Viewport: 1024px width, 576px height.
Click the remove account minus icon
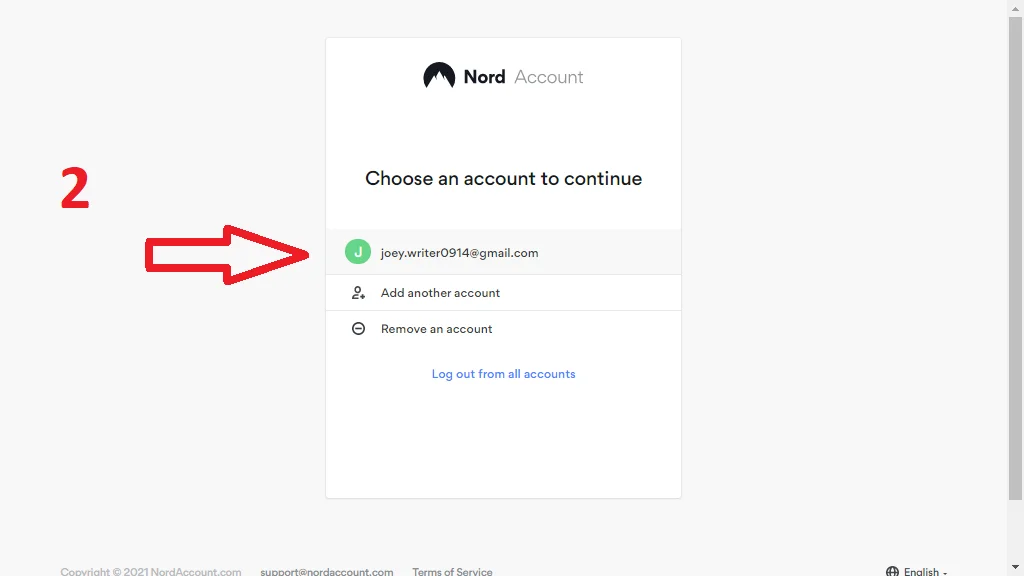[358, 329]
